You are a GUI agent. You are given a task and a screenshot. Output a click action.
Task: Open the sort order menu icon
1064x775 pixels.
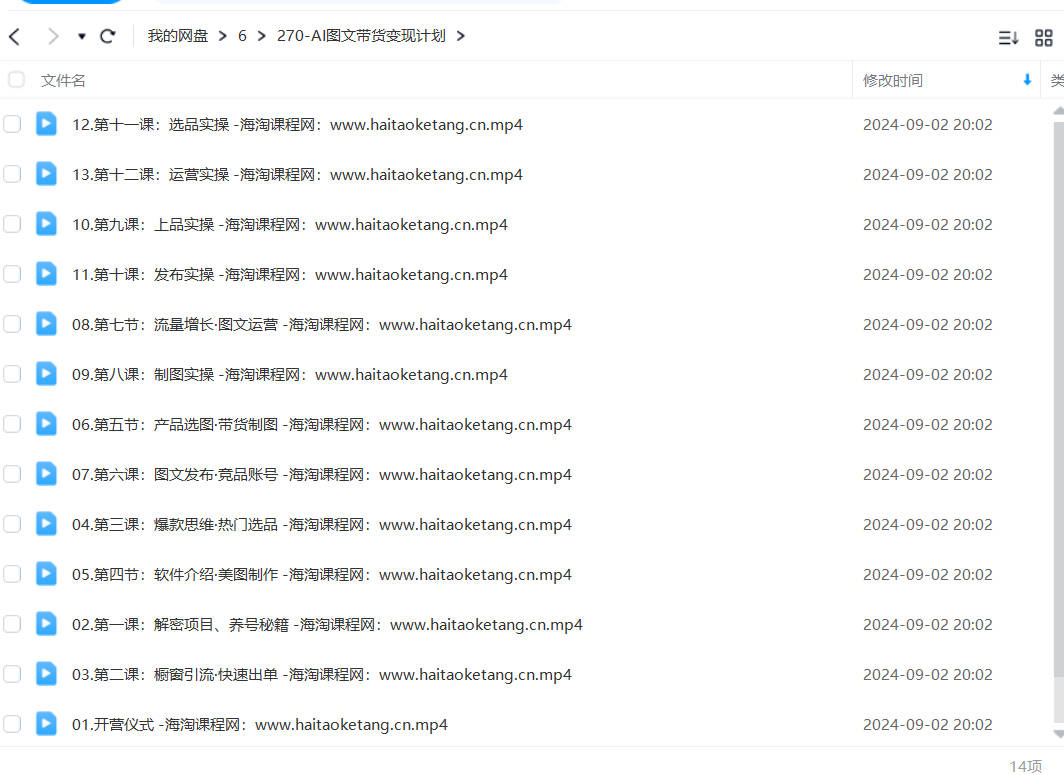click(x=1008, y=38)
